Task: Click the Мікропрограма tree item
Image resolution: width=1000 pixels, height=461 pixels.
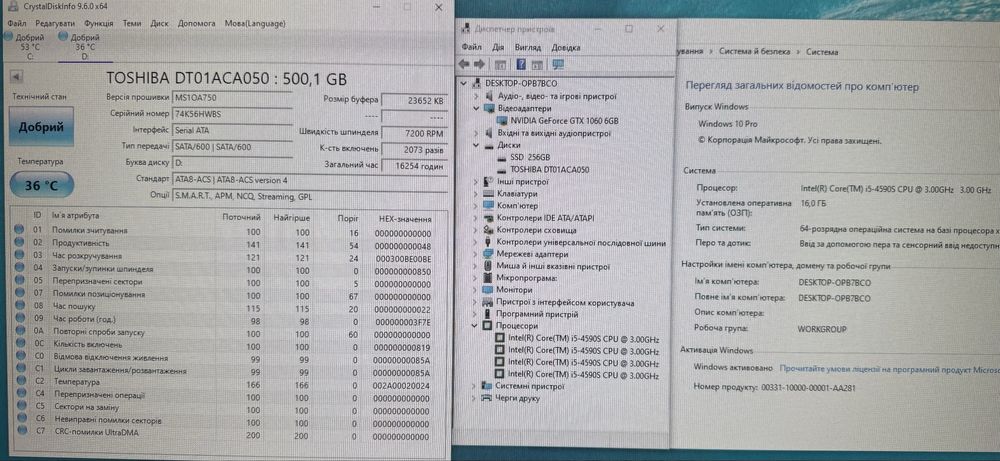Action: (x=527, y=278)
